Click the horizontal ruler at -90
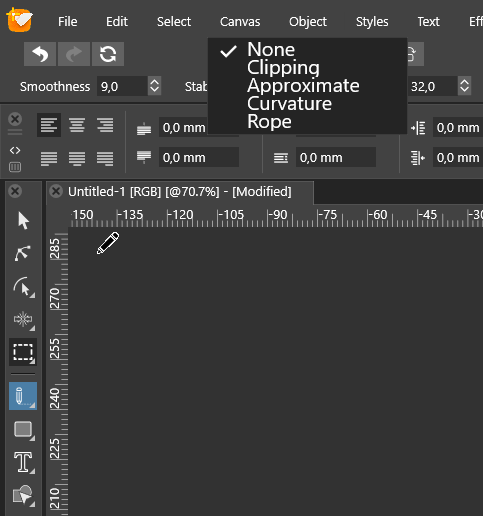The height and width of the screenshot is (516, 483). (x=277, y=215)
